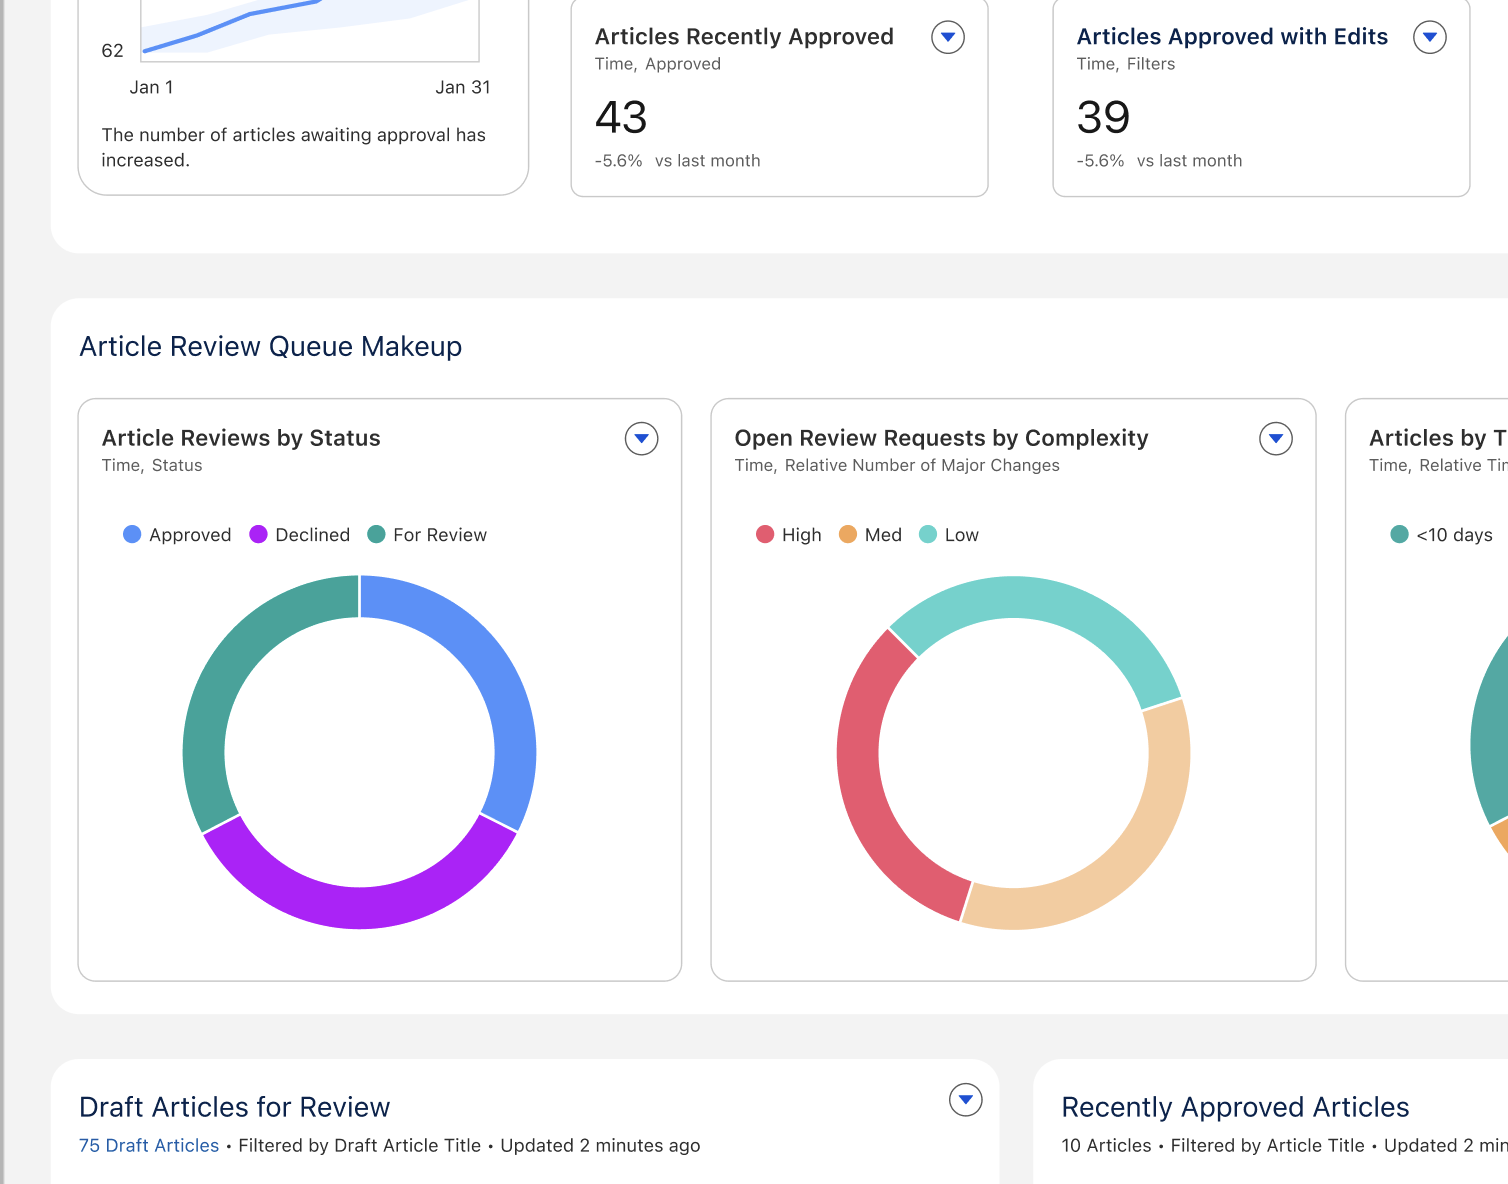Expand Open Review Requests by Complexity menu

coord(1275,438)
